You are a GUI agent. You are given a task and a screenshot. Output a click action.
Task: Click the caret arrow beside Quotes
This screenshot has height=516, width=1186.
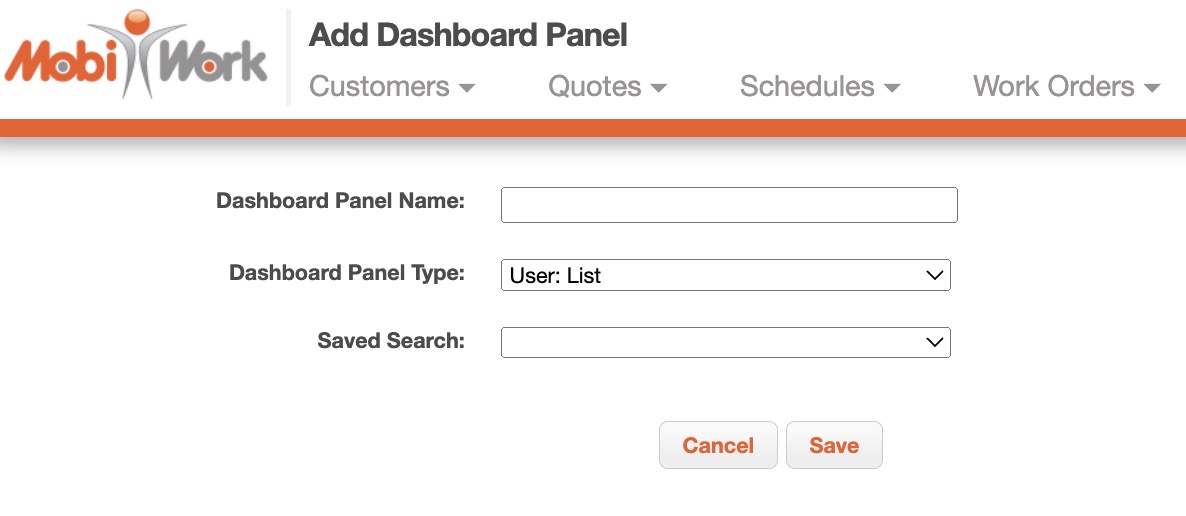pyautogui.click(x=658, y=89)
